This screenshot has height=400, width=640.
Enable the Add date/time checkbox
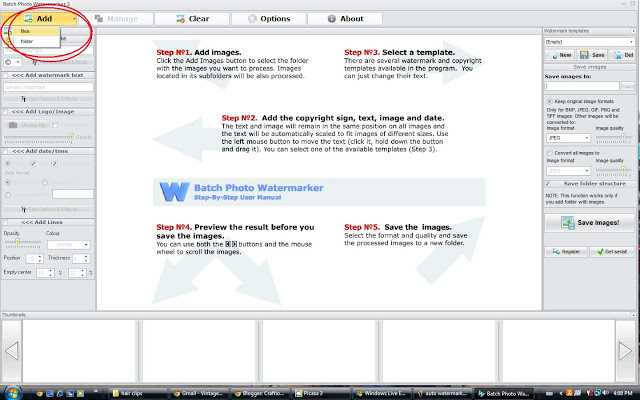[5, 151]
